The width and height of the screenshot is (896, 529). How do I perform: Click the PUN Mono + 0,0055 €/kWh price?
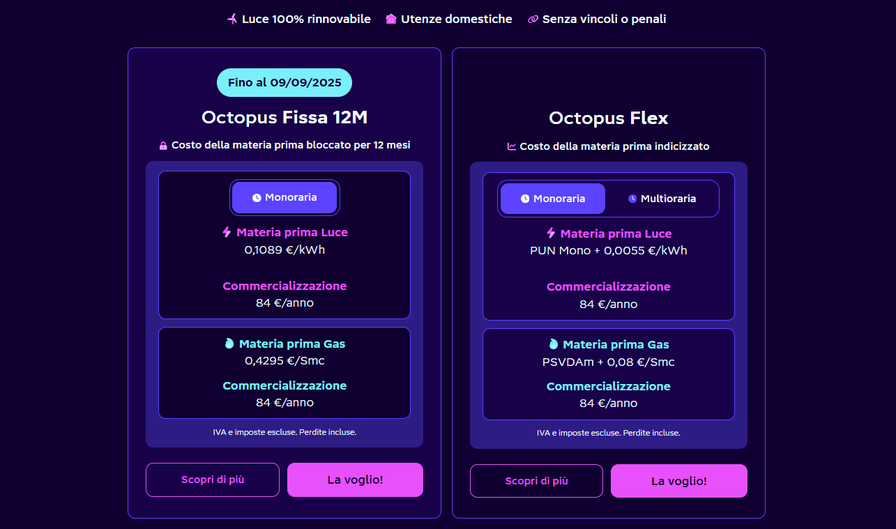click(x=608, y=251)
